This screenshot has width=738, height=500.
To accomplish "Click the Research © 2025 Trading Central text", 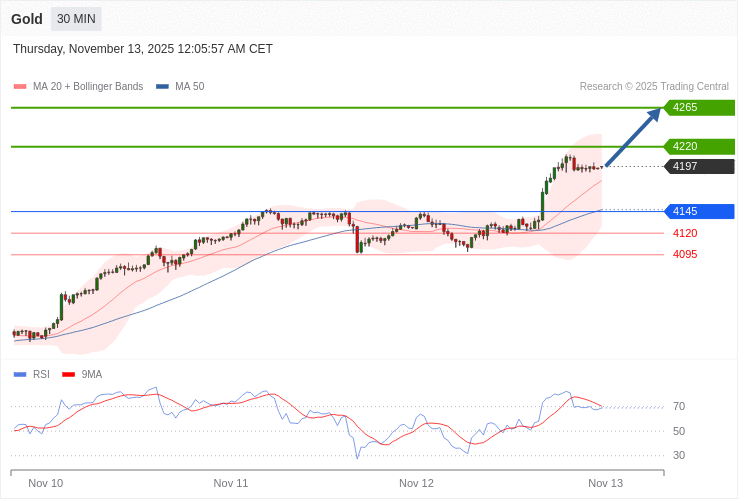I will click(654, 87).
